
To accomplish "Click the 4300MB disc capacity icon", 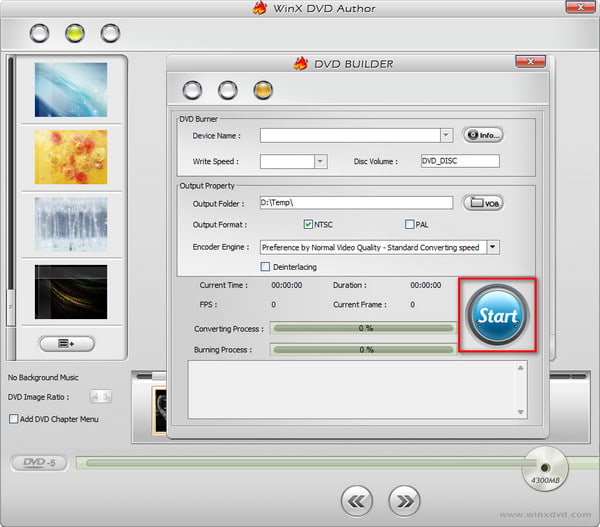I will pos(545,469).
